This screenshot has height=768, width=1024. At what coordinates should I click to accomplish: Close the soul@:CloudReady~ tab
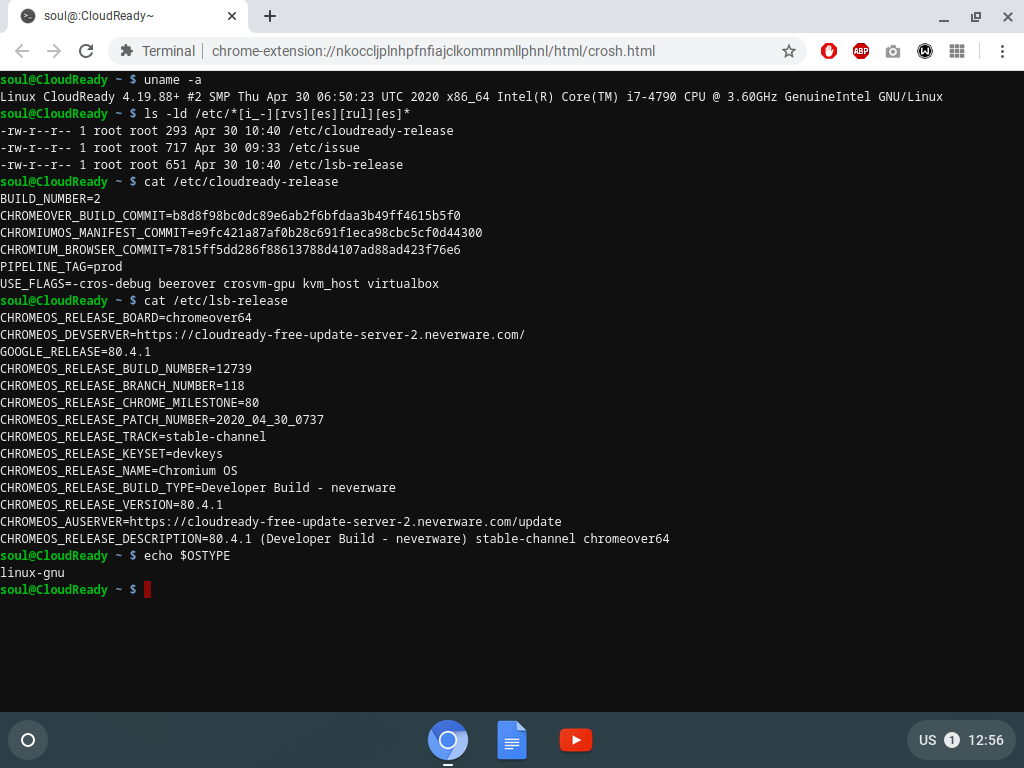[x=232, y=16]
